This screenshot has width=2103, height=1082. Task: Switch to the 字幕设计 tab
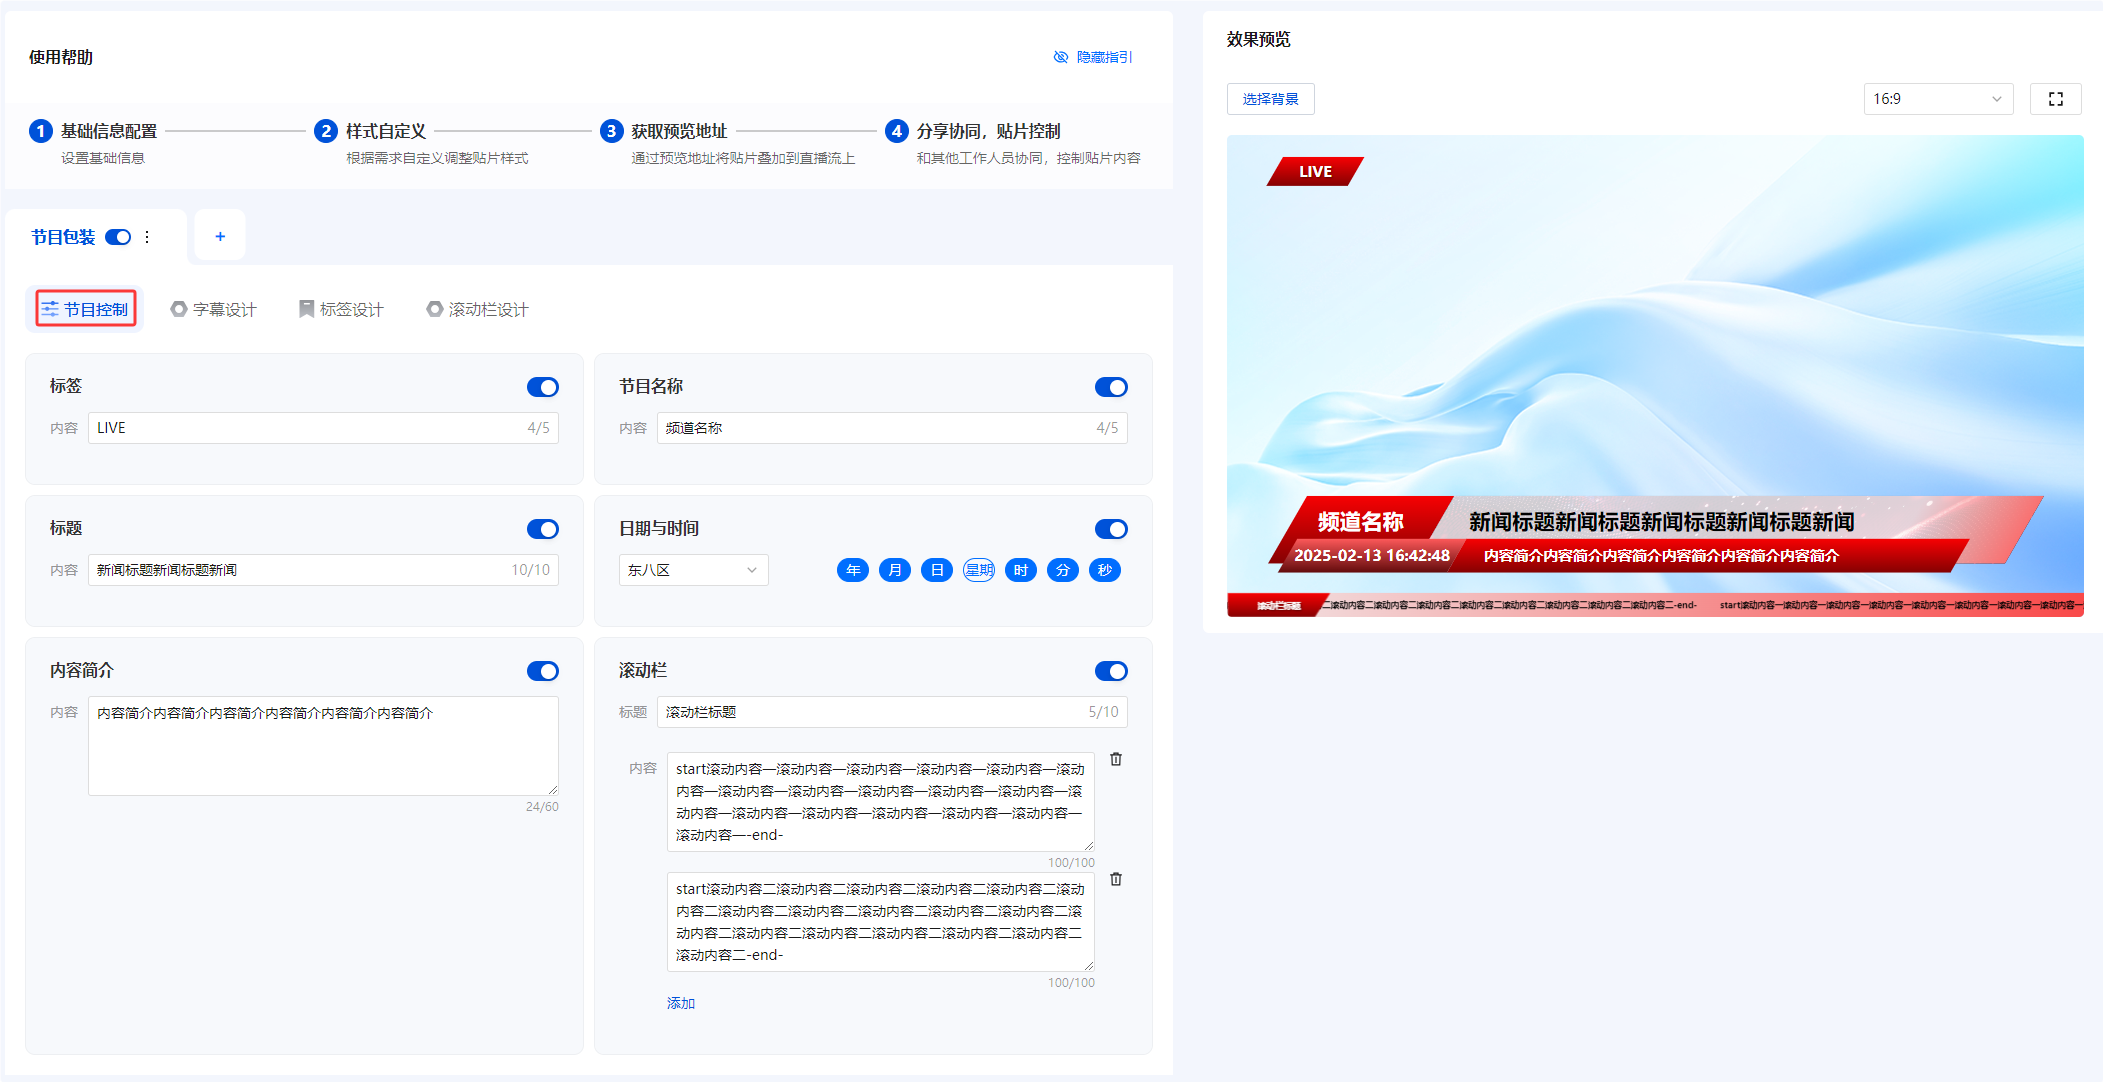coord(213,309)
